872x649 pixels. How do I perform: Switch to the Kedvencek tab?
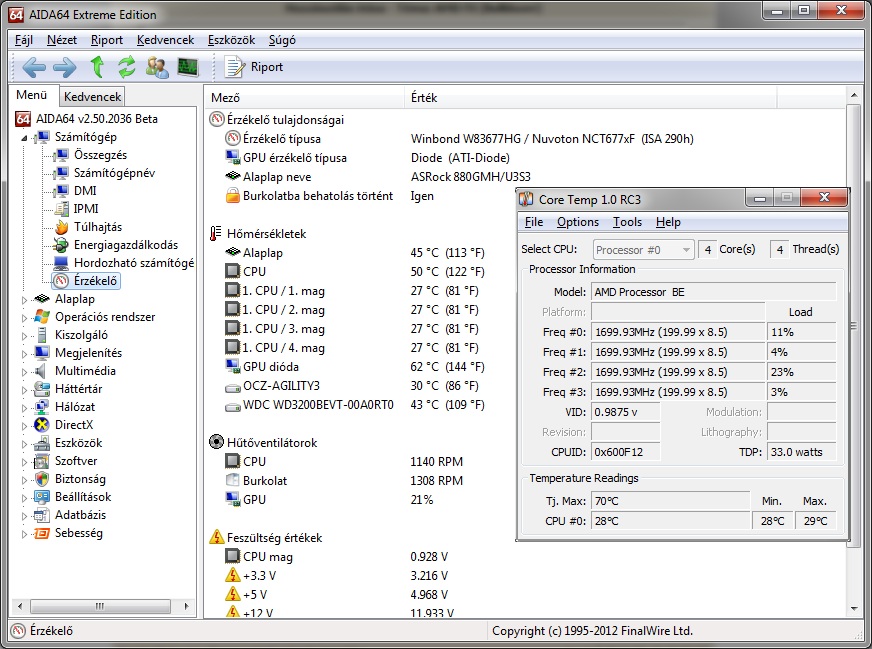(x=92, y=97)
